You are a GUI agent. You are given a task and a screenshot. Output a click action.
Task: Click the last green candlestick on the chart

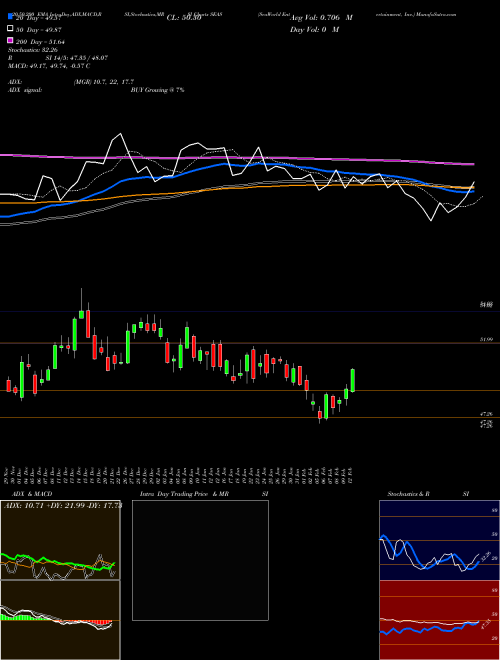point(353,381)
